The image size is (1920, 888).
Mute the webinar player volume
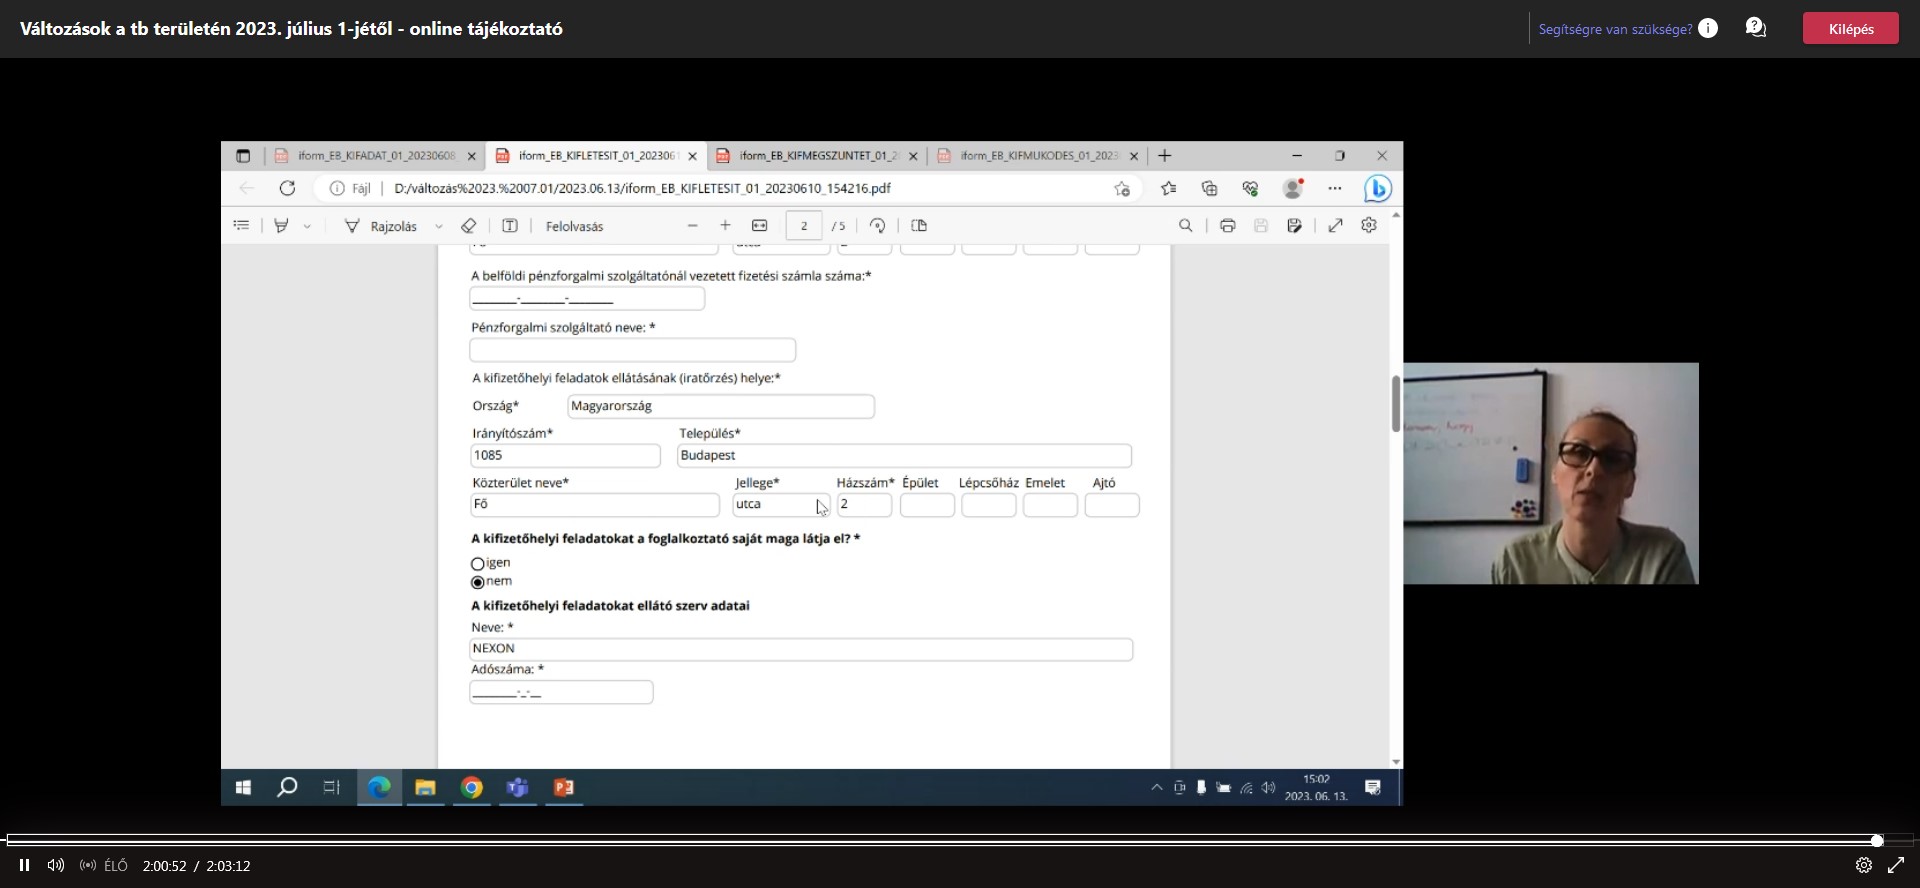[x=56, y=865]
